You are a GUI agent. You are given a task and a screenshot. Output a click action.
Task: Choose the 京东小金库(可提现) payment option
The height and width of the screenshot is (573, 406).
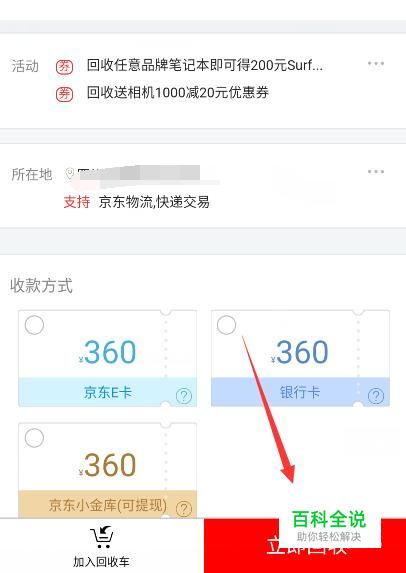107,470
